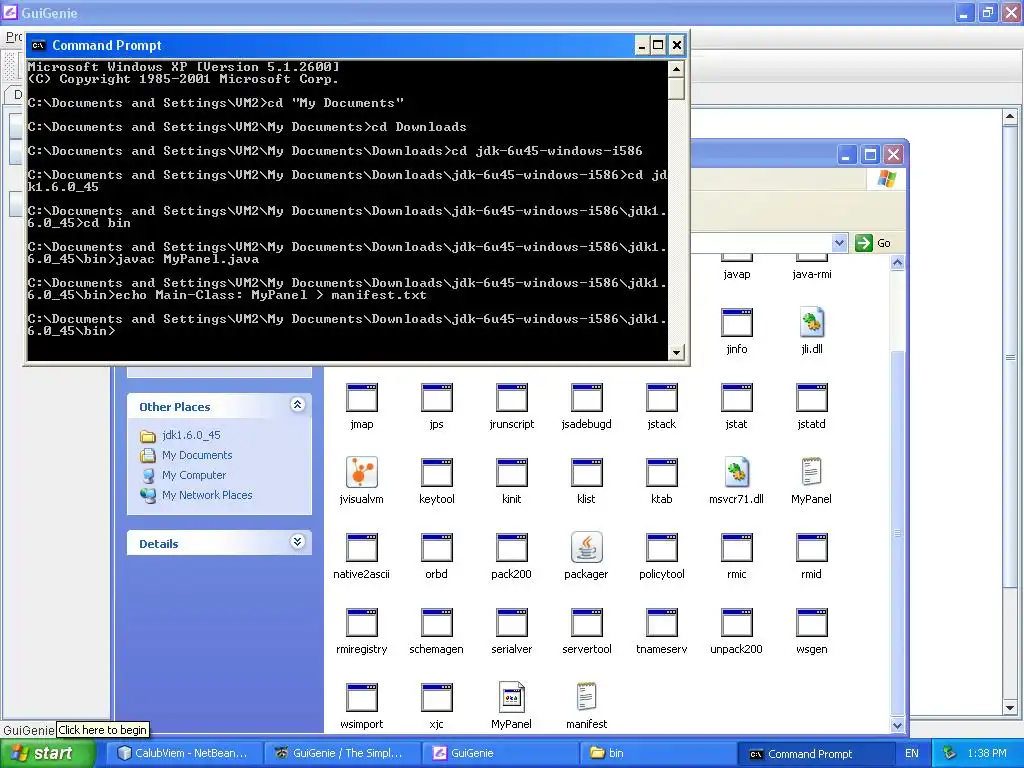Select the keytool file icon

coord(436,473)
